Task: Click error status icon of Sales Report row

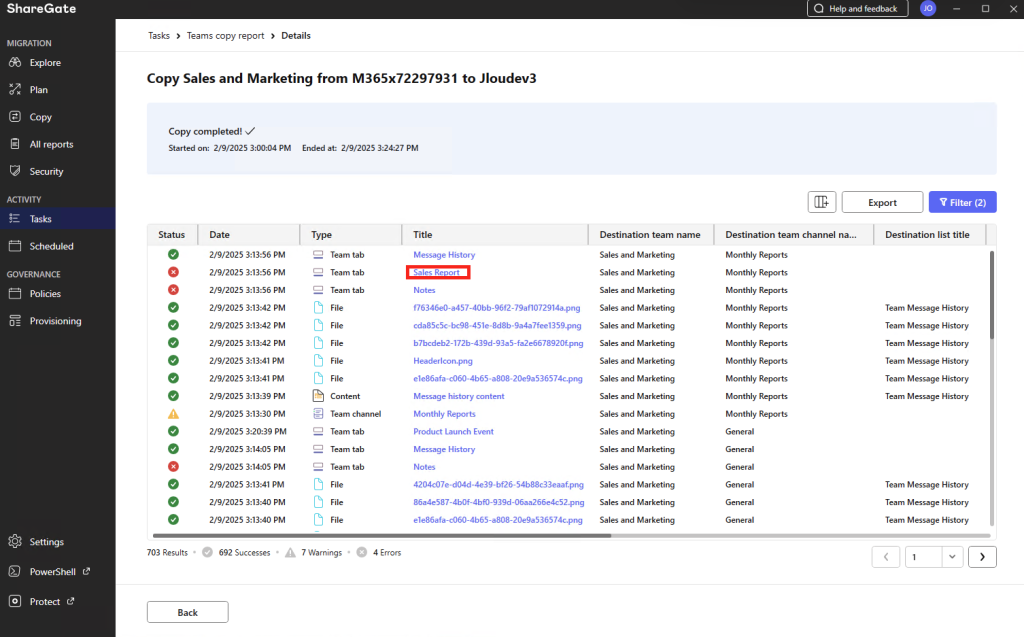Action: point(173,272)
